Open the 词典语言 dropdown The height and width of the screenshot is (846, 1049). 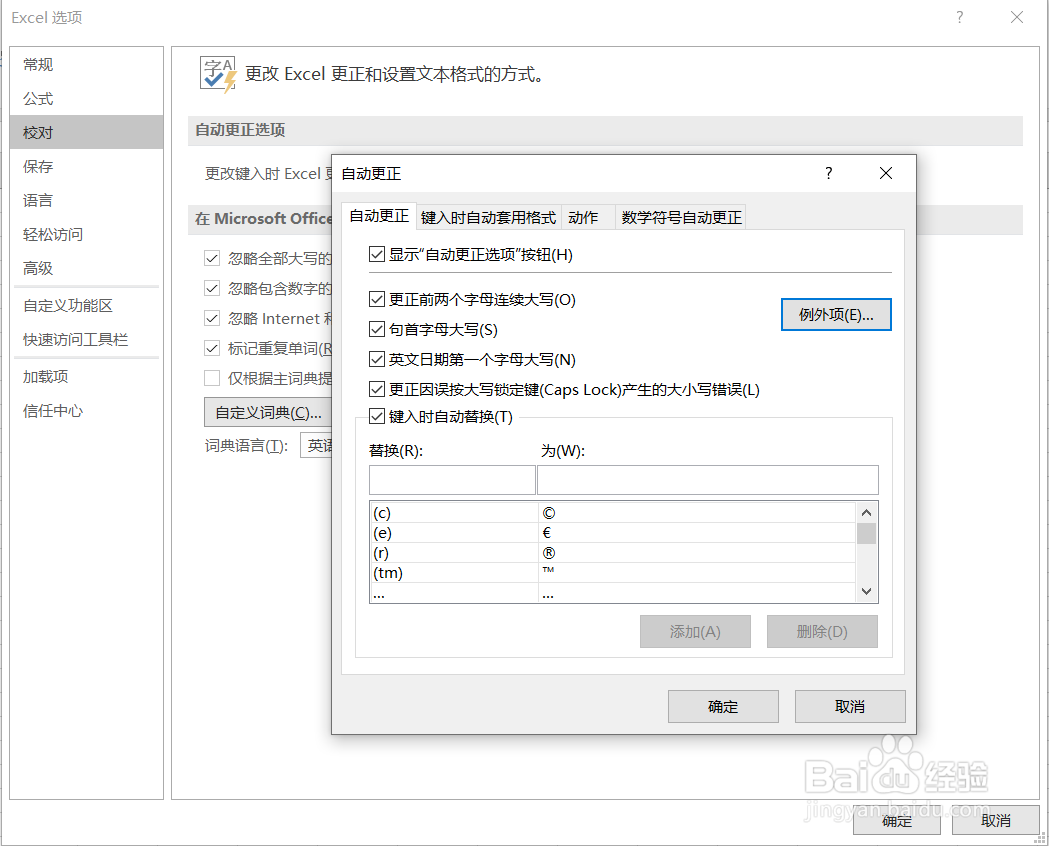point(316,445)
